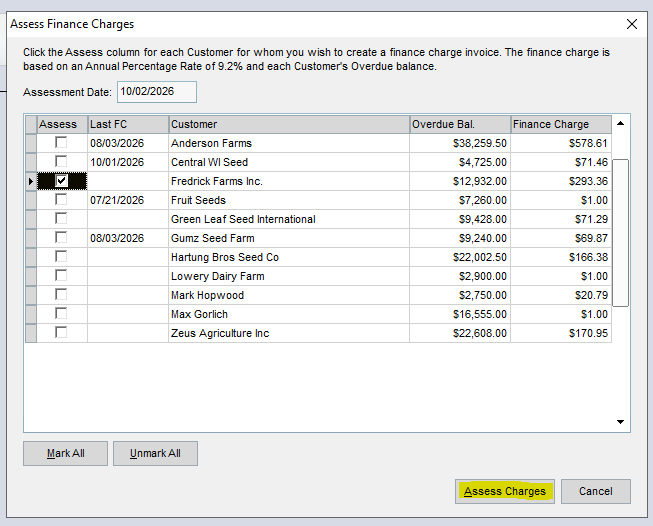Check Assess box for Anderson Farms

point(61,142)
